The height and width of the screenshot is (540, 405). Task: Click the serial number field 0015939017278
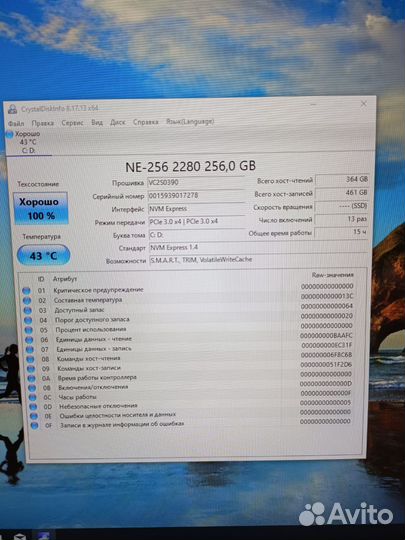(196, 196)
